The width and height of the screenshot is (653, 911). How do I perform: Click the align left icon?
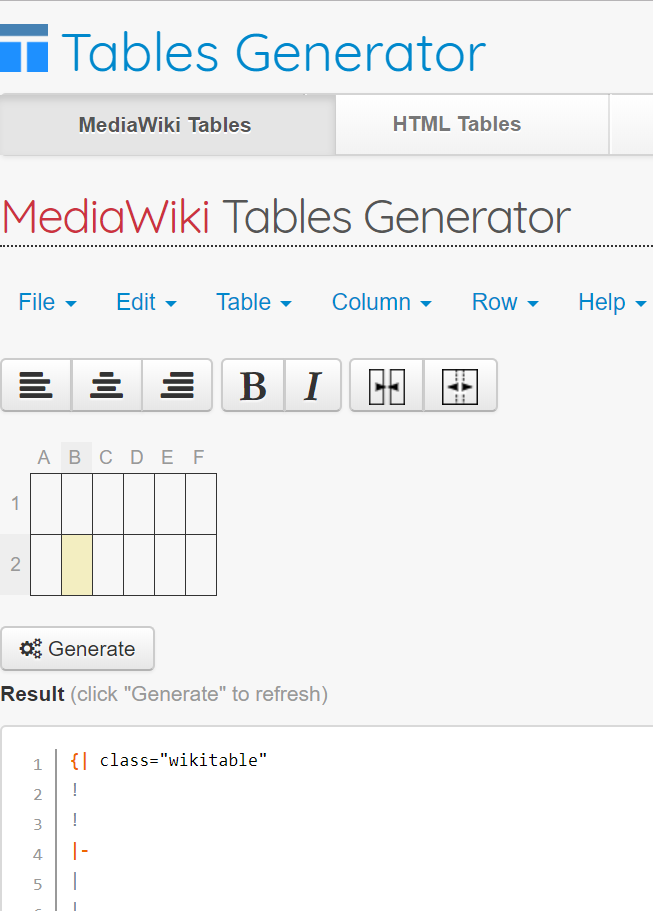(x=36, y=385)
